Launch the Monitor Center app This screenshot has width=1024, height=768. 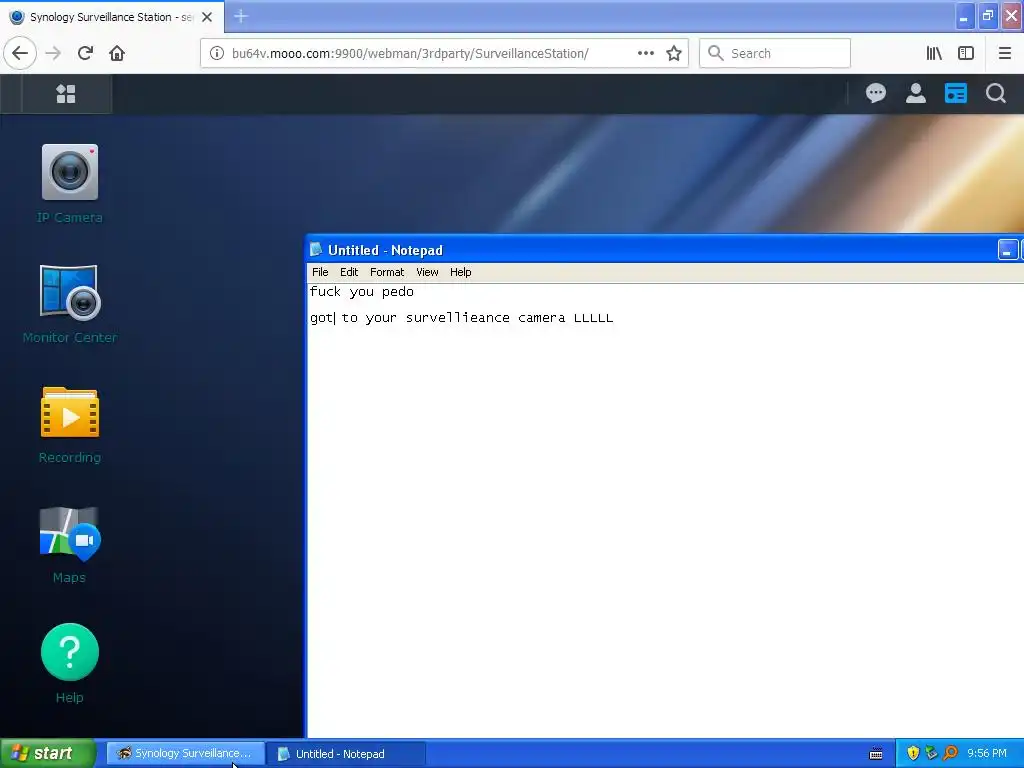tap(70, 293)
